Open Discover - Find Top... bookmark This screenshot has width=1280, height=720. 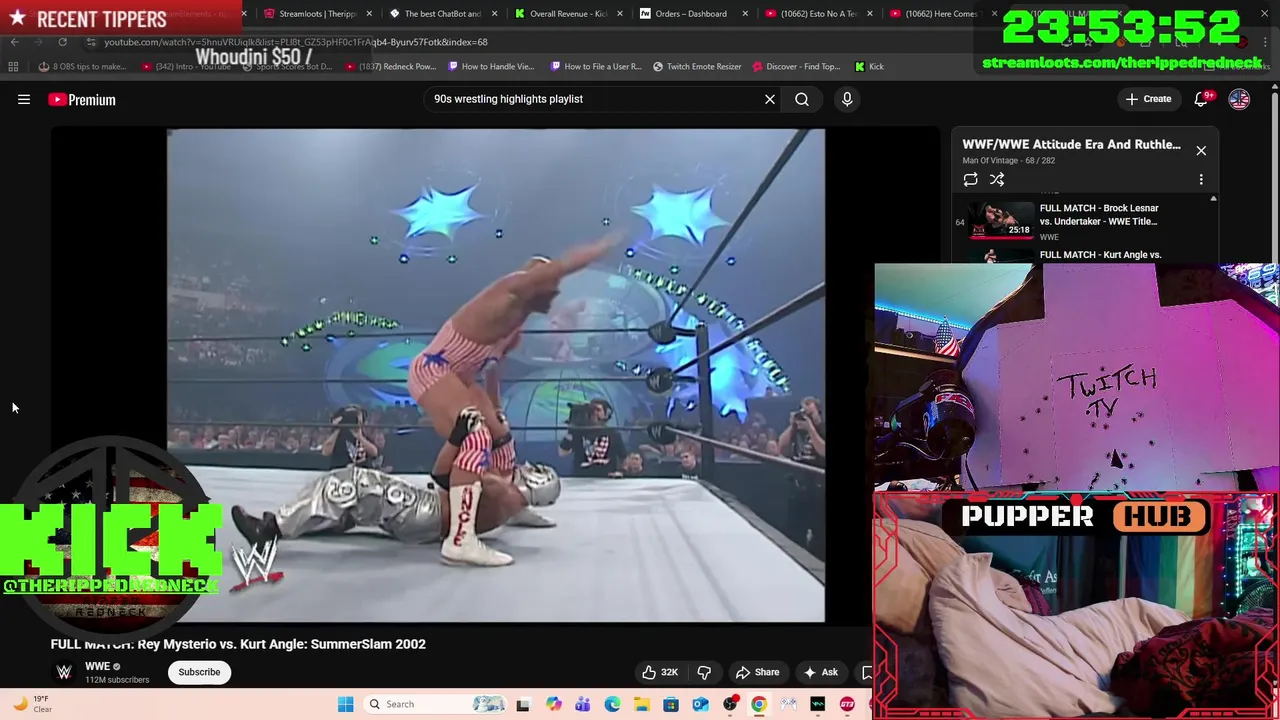tap(797, 67)
